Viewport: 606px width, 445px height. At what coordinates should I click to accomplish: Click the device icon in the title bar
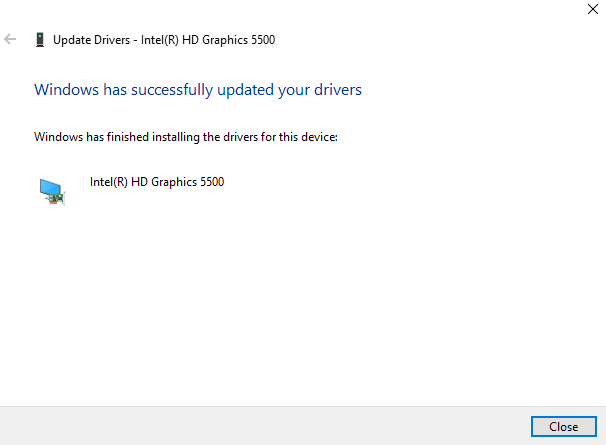pyautogui.click(x=39, y=40)
